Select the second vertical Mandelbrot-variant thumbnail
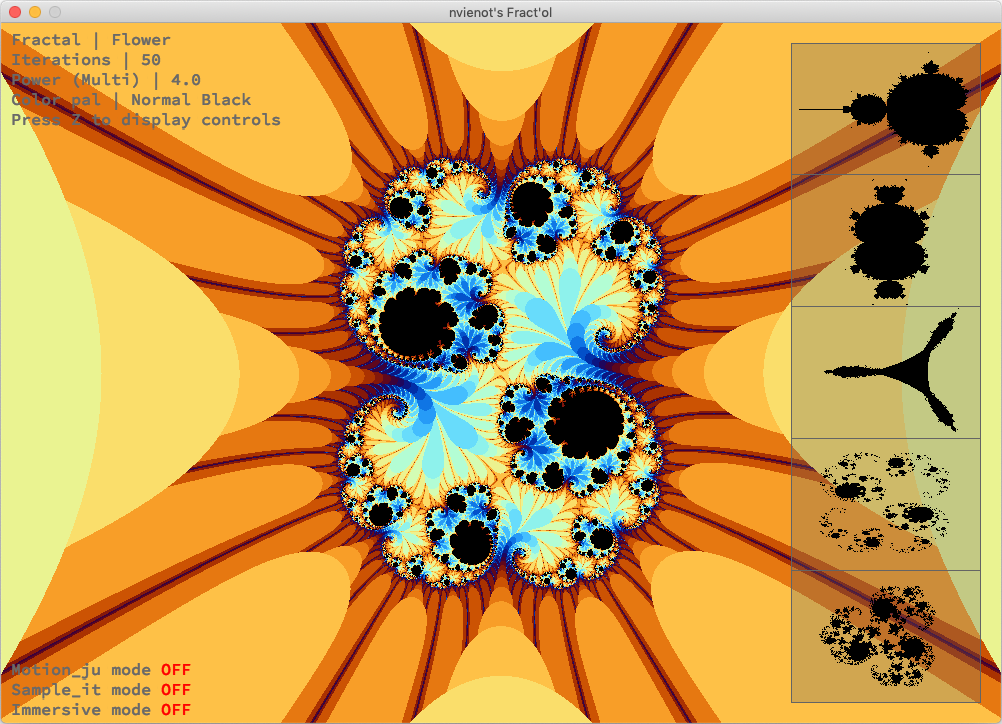This screenshot has height=724, width=1002. tap(886, 241)
